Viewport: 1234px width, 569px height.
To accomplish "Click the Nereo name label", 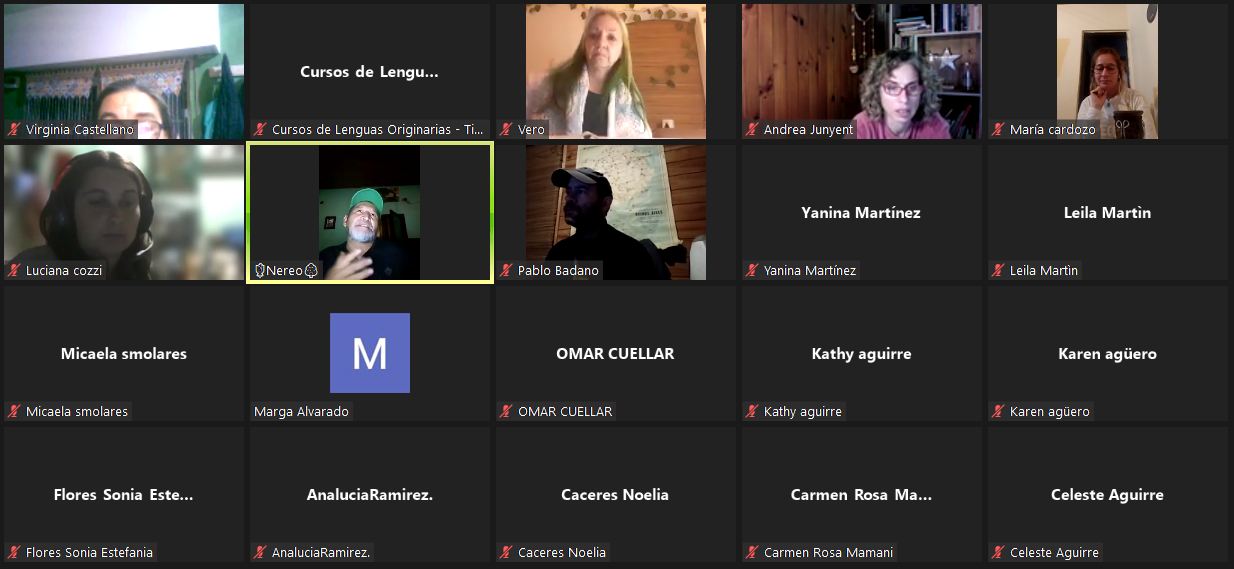I will (284, 271).
